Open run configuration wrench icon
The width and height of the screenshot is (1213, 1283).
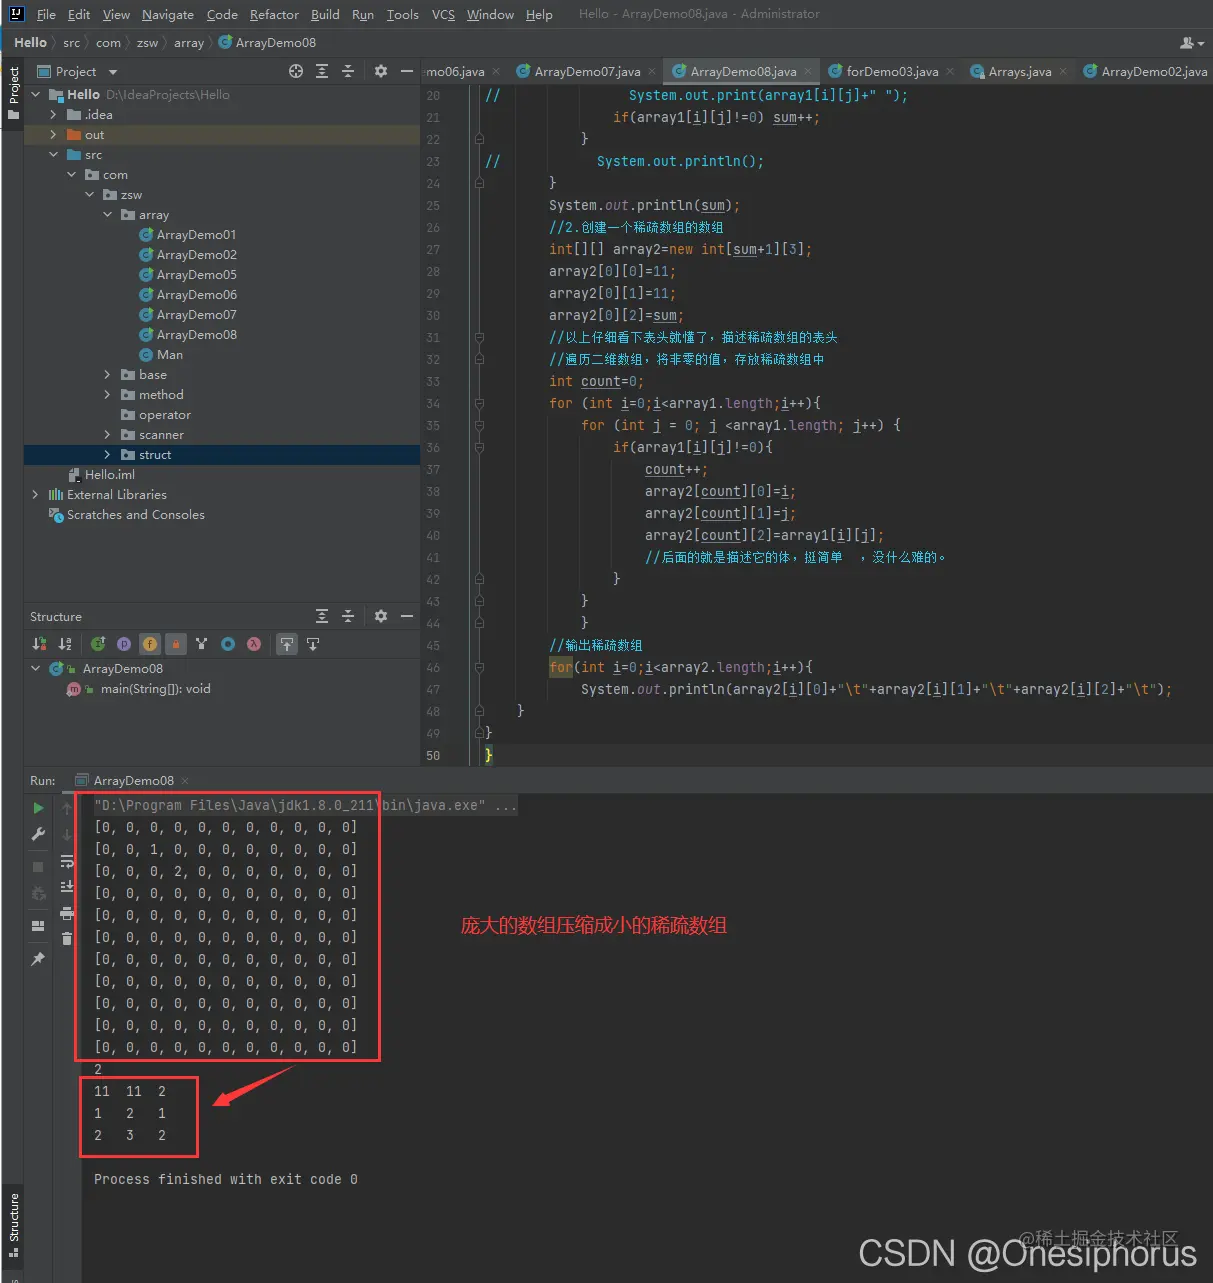pos(38,834)
